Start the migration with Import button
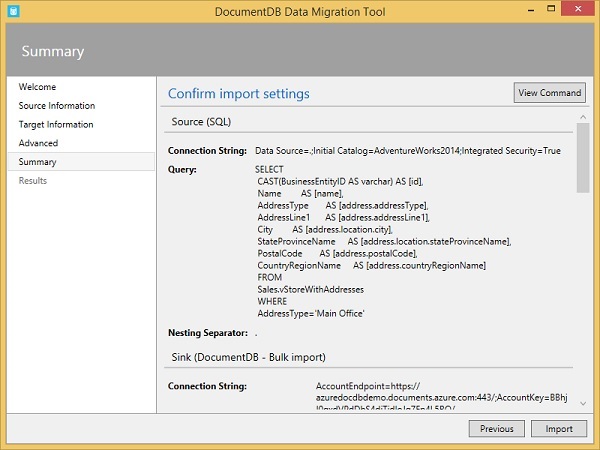This screenshot has height=450, width=600. click(x=559, y=429)
